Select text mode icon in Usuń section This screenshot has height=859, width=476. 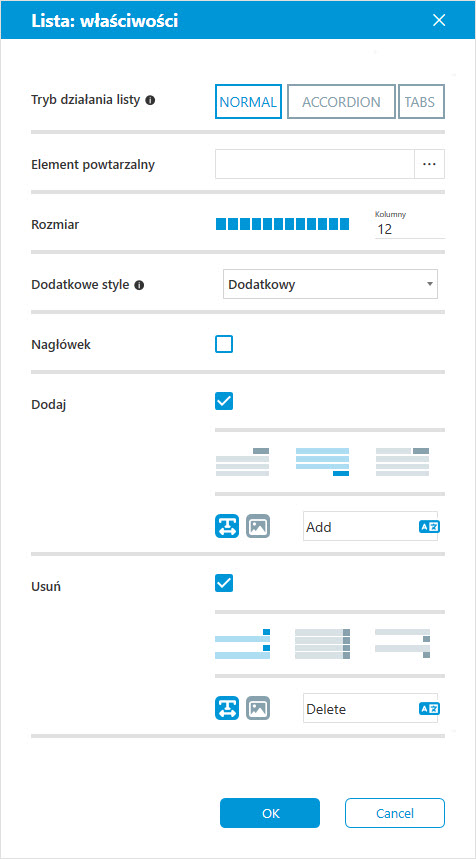point(227,708)
